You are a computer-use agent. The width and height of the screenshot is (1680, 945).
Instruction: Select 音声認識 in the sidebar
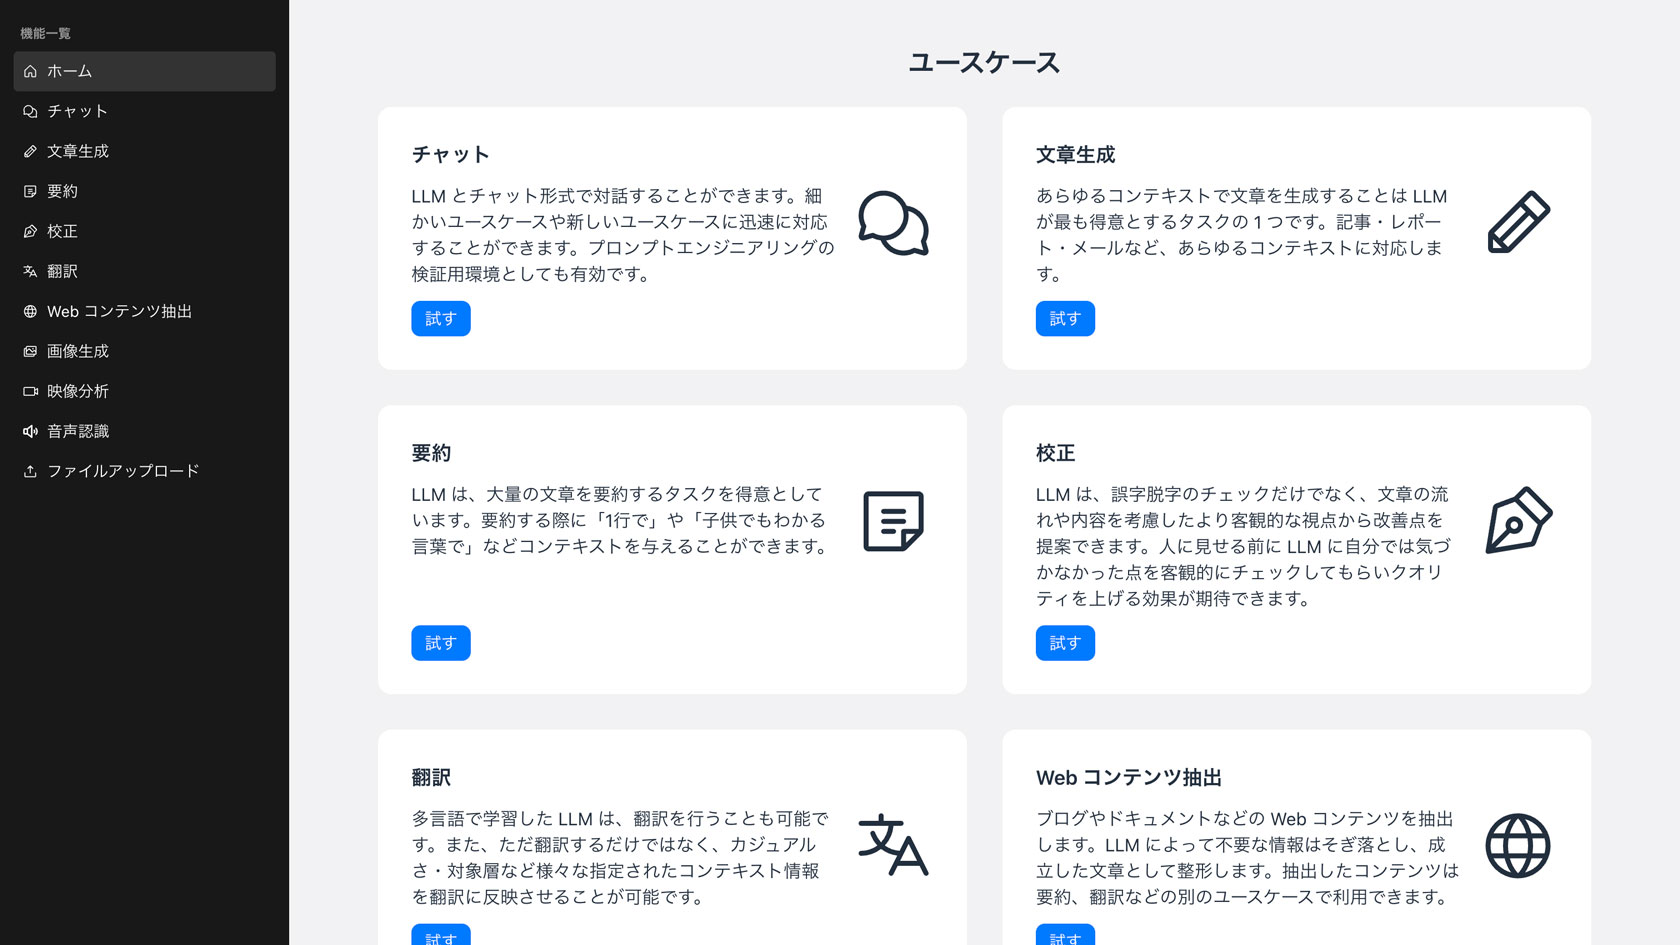[x=144, y=431]
